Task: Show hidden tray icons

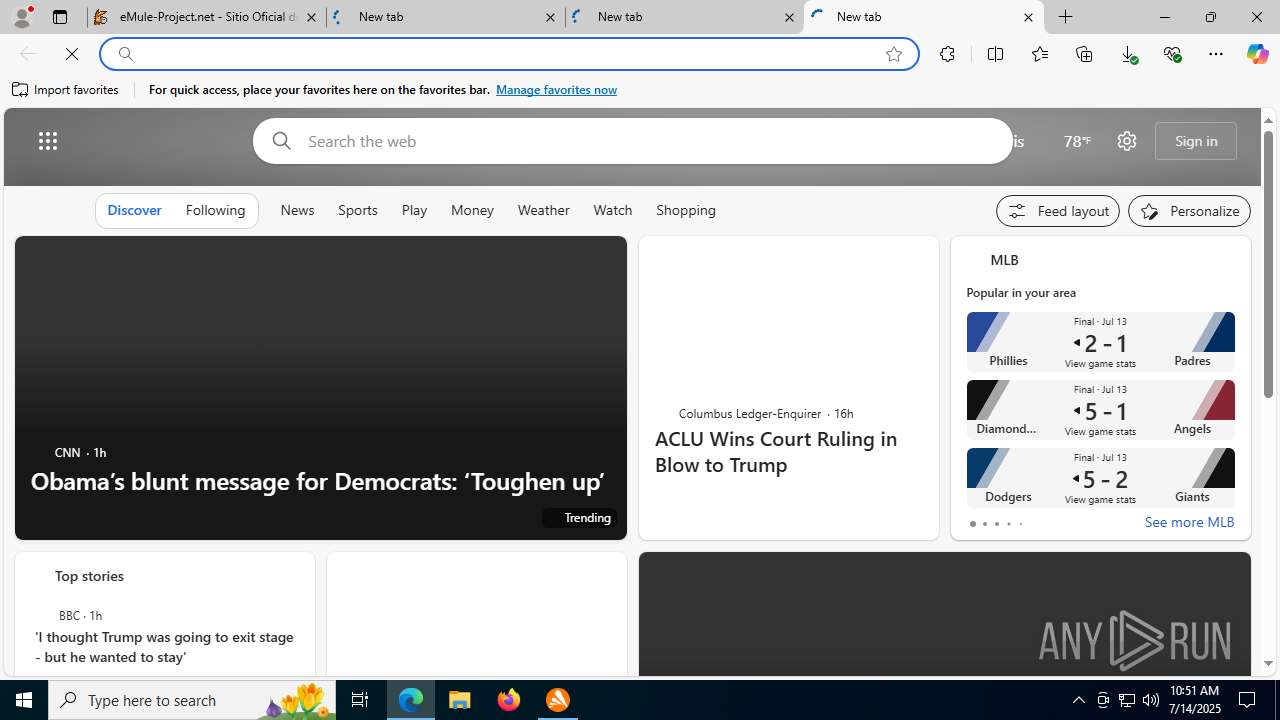Action: (1079, 700)
